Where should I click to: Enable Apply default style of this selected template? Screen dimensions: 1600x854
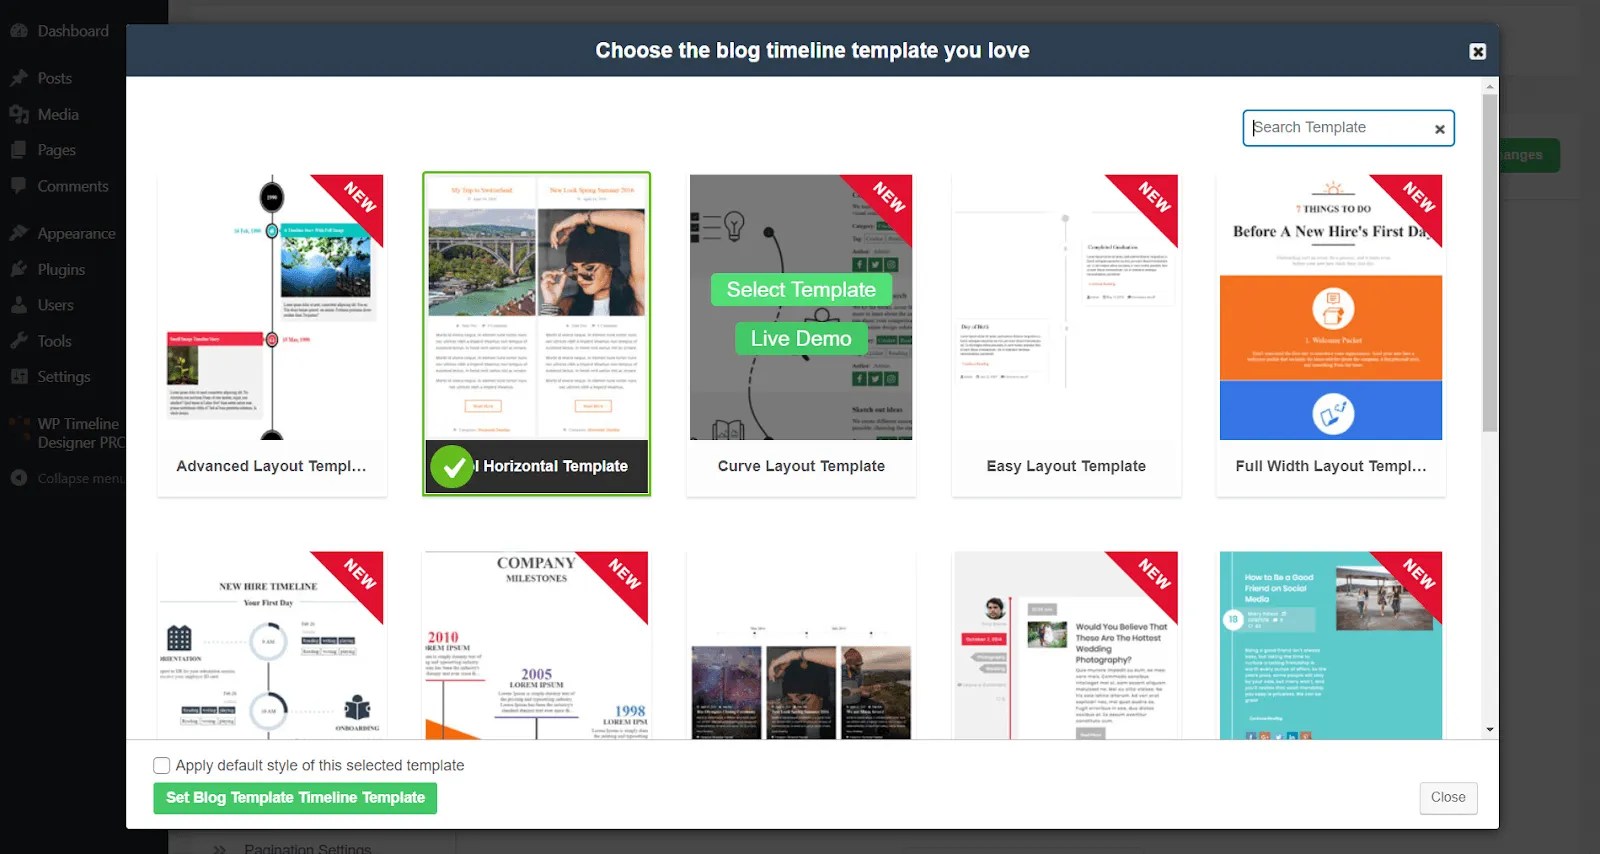coord(162,766)
